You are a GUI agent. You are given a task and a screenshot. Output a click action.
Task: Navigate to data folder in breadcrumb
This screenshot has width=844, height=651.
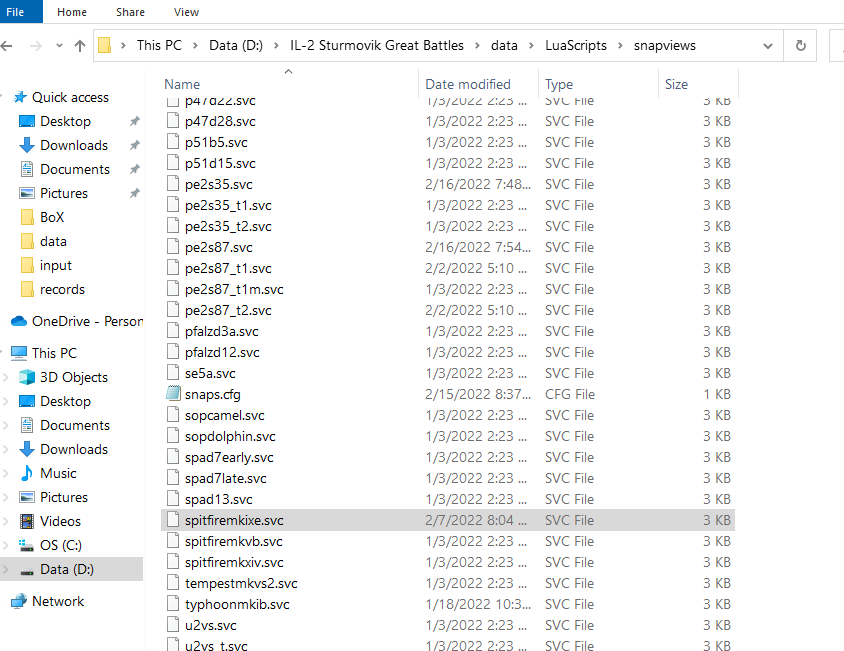504,45
